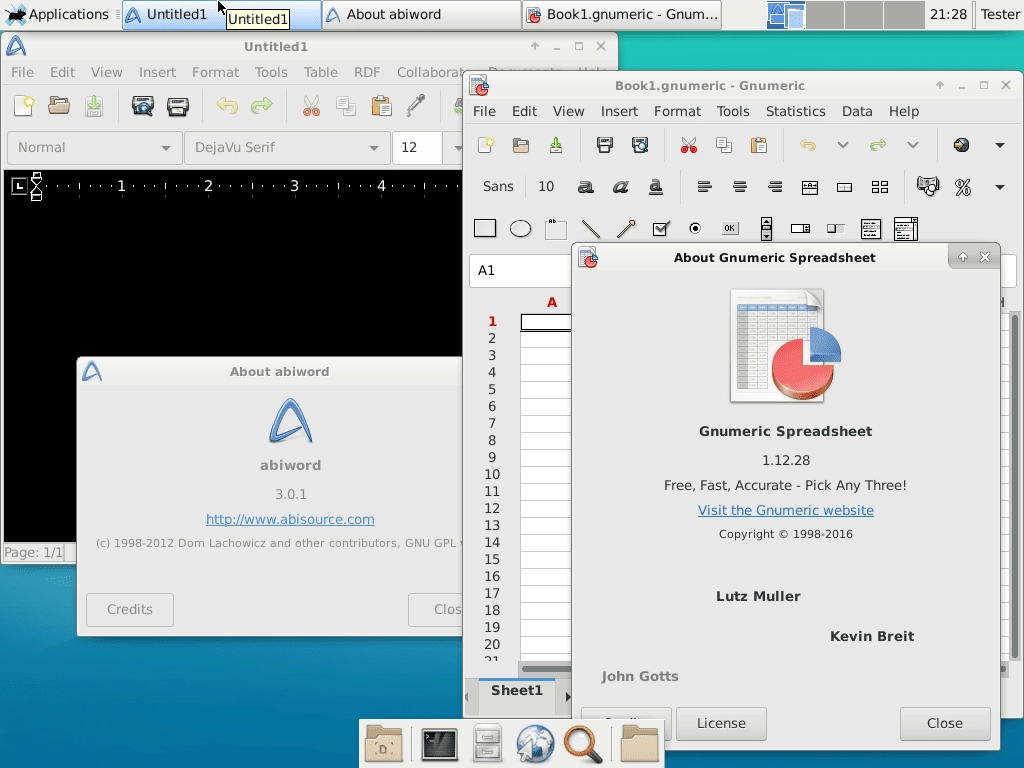Insert Radio button object in Gnumeric
This screenshot has width=1024, height=768.
pos(696,229)
